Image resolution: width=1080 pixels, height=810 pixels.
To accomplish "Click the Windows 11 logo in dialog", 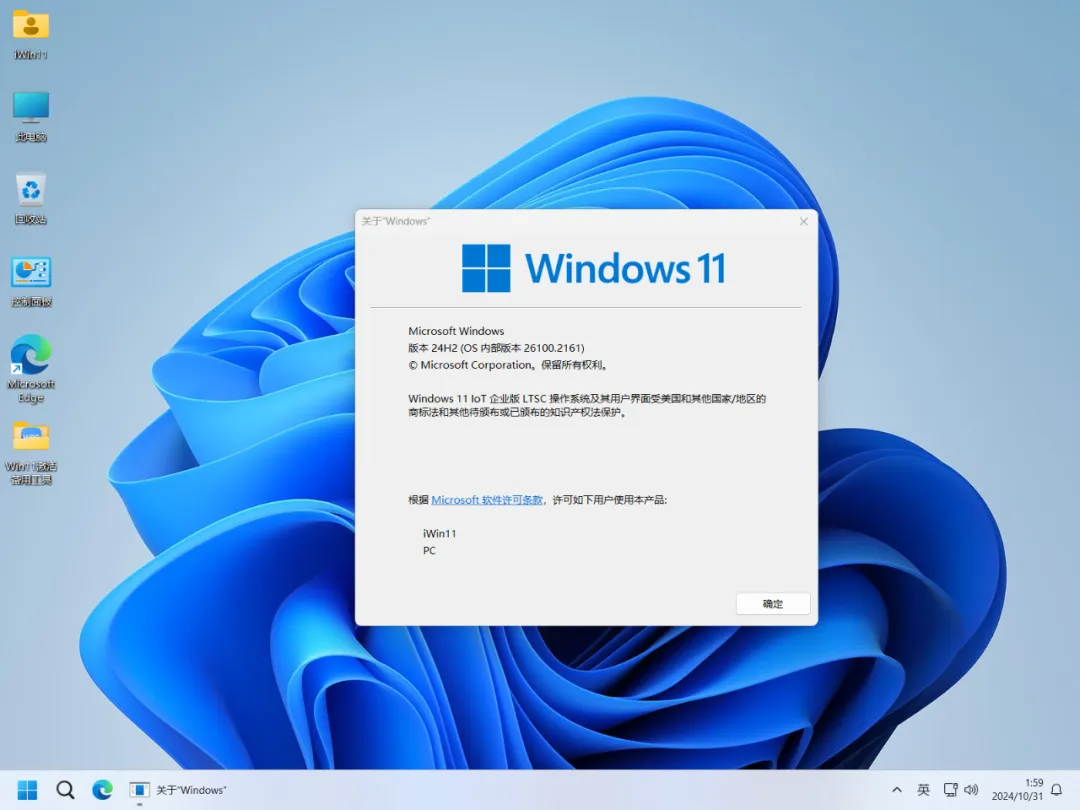I will [x=594, y=268].
